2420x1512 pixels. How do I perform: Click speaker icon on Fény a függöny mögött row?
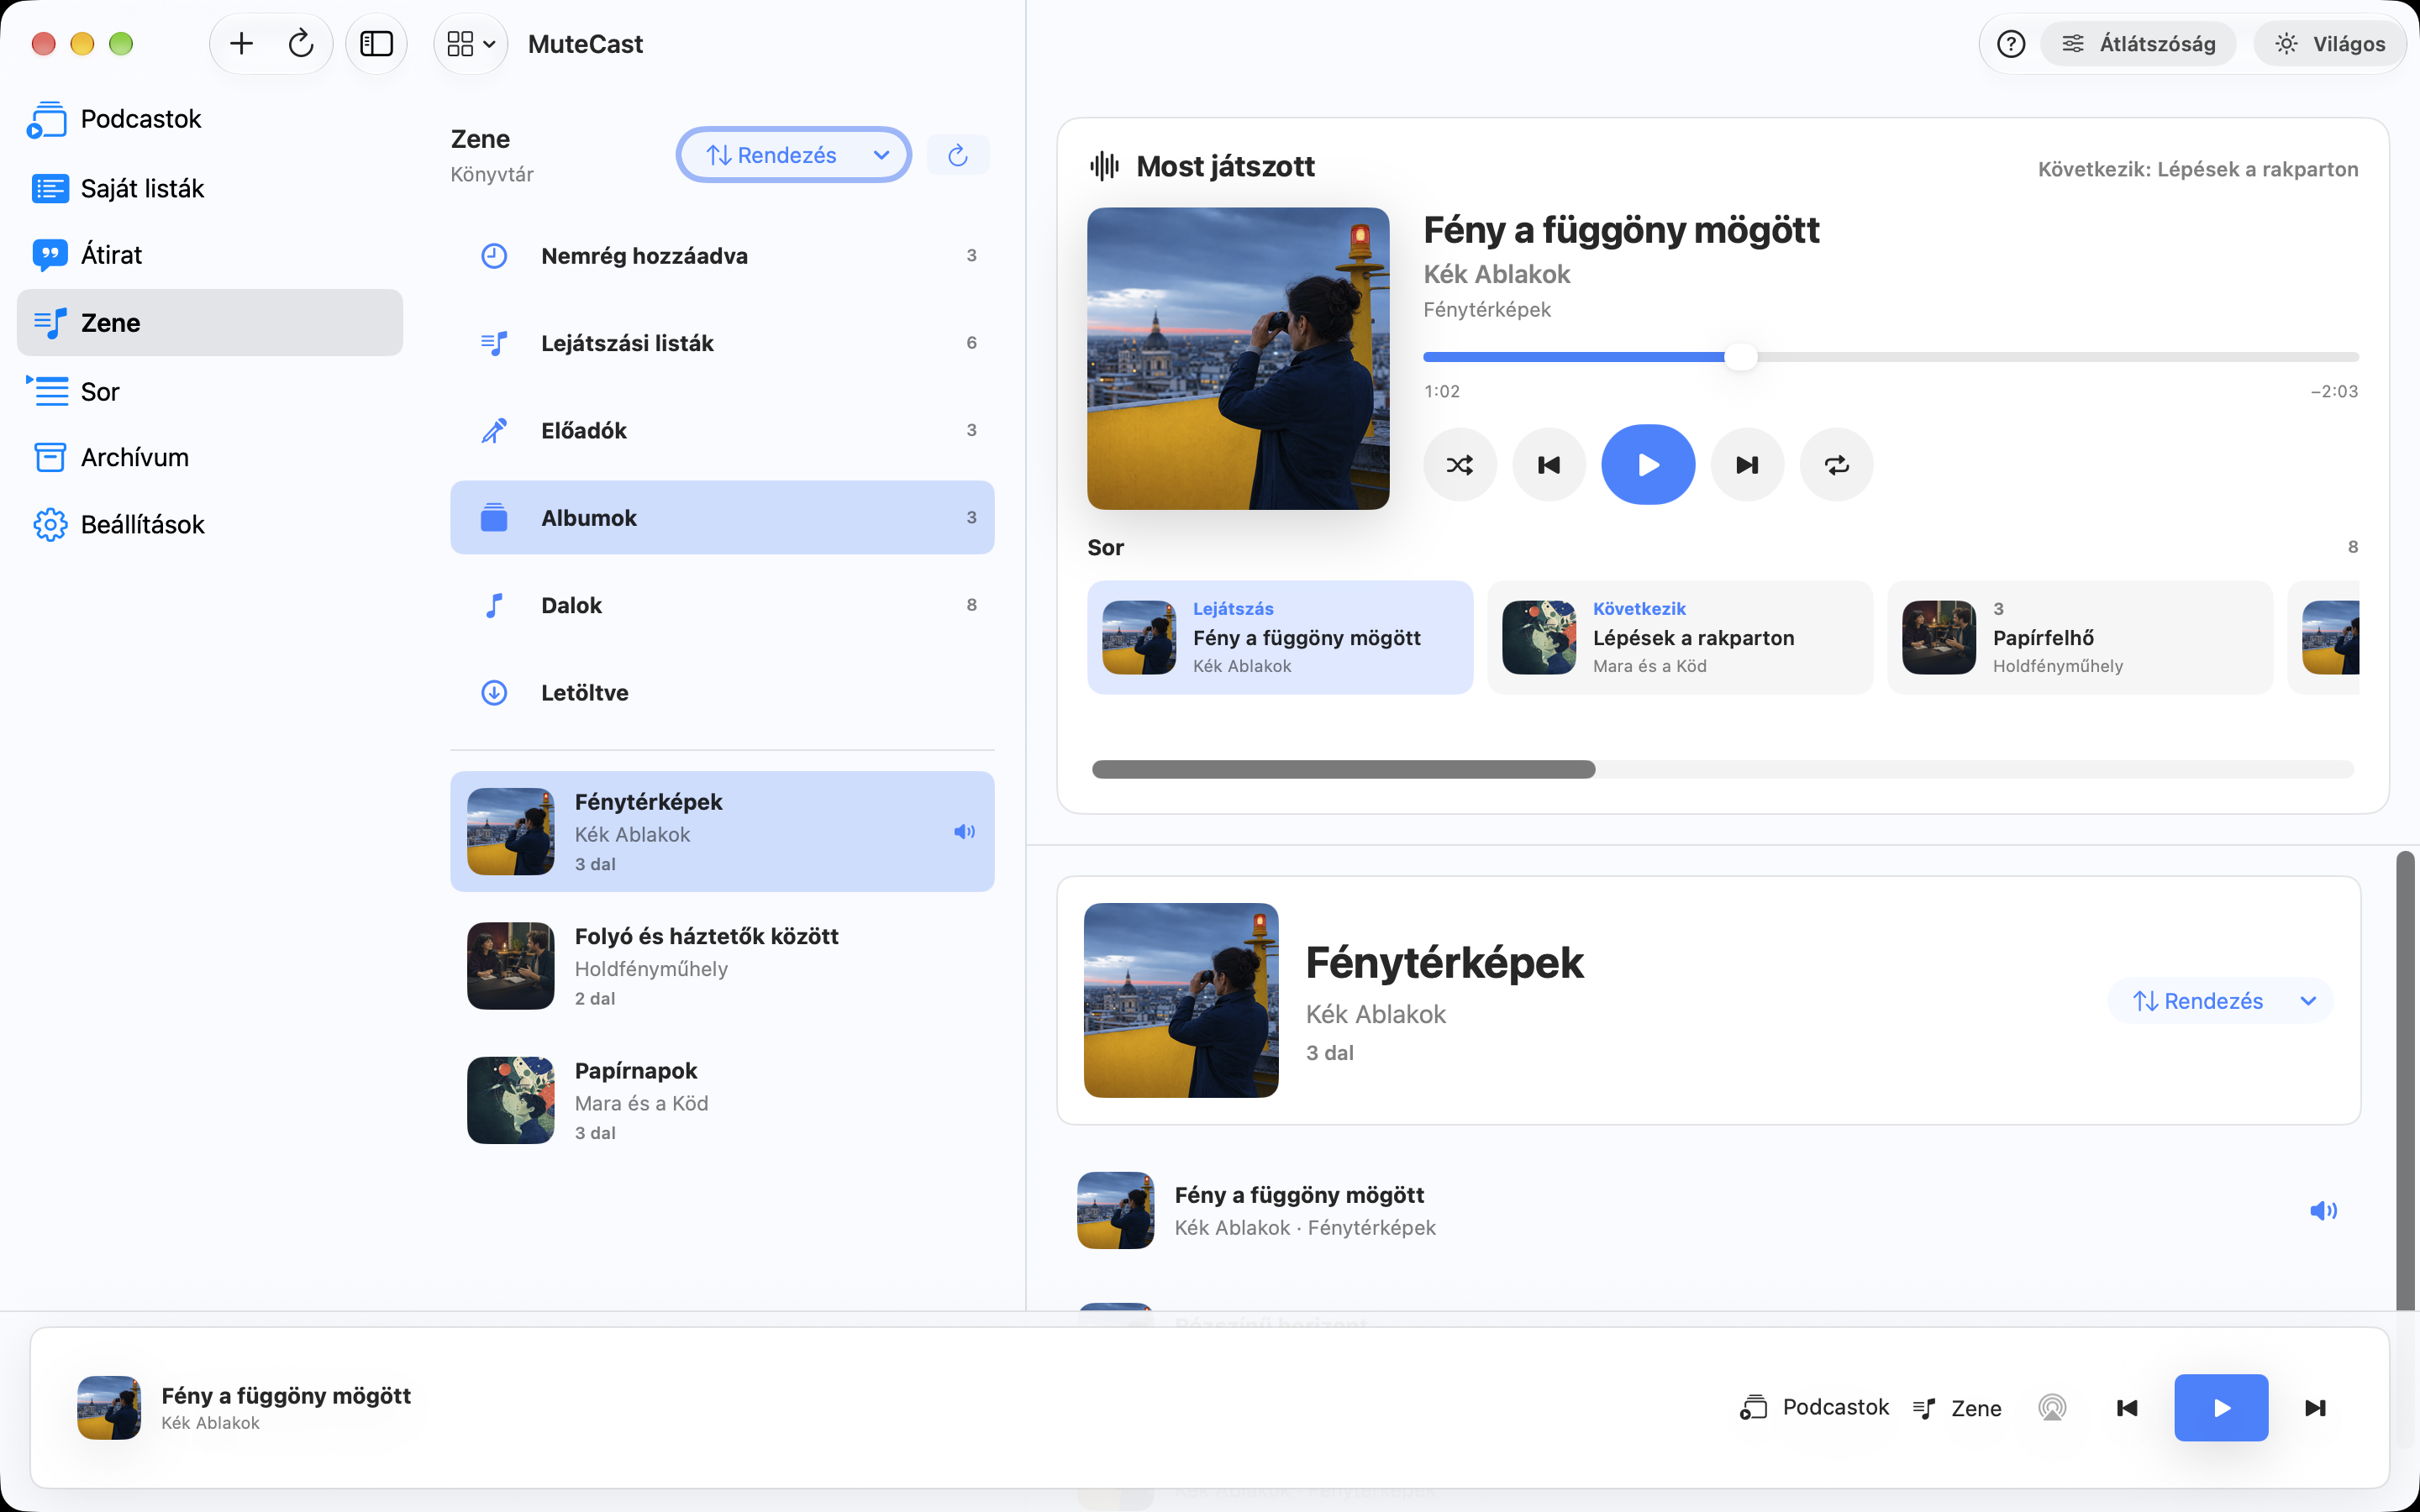pyautogui.click(x=2323, y=1211)
